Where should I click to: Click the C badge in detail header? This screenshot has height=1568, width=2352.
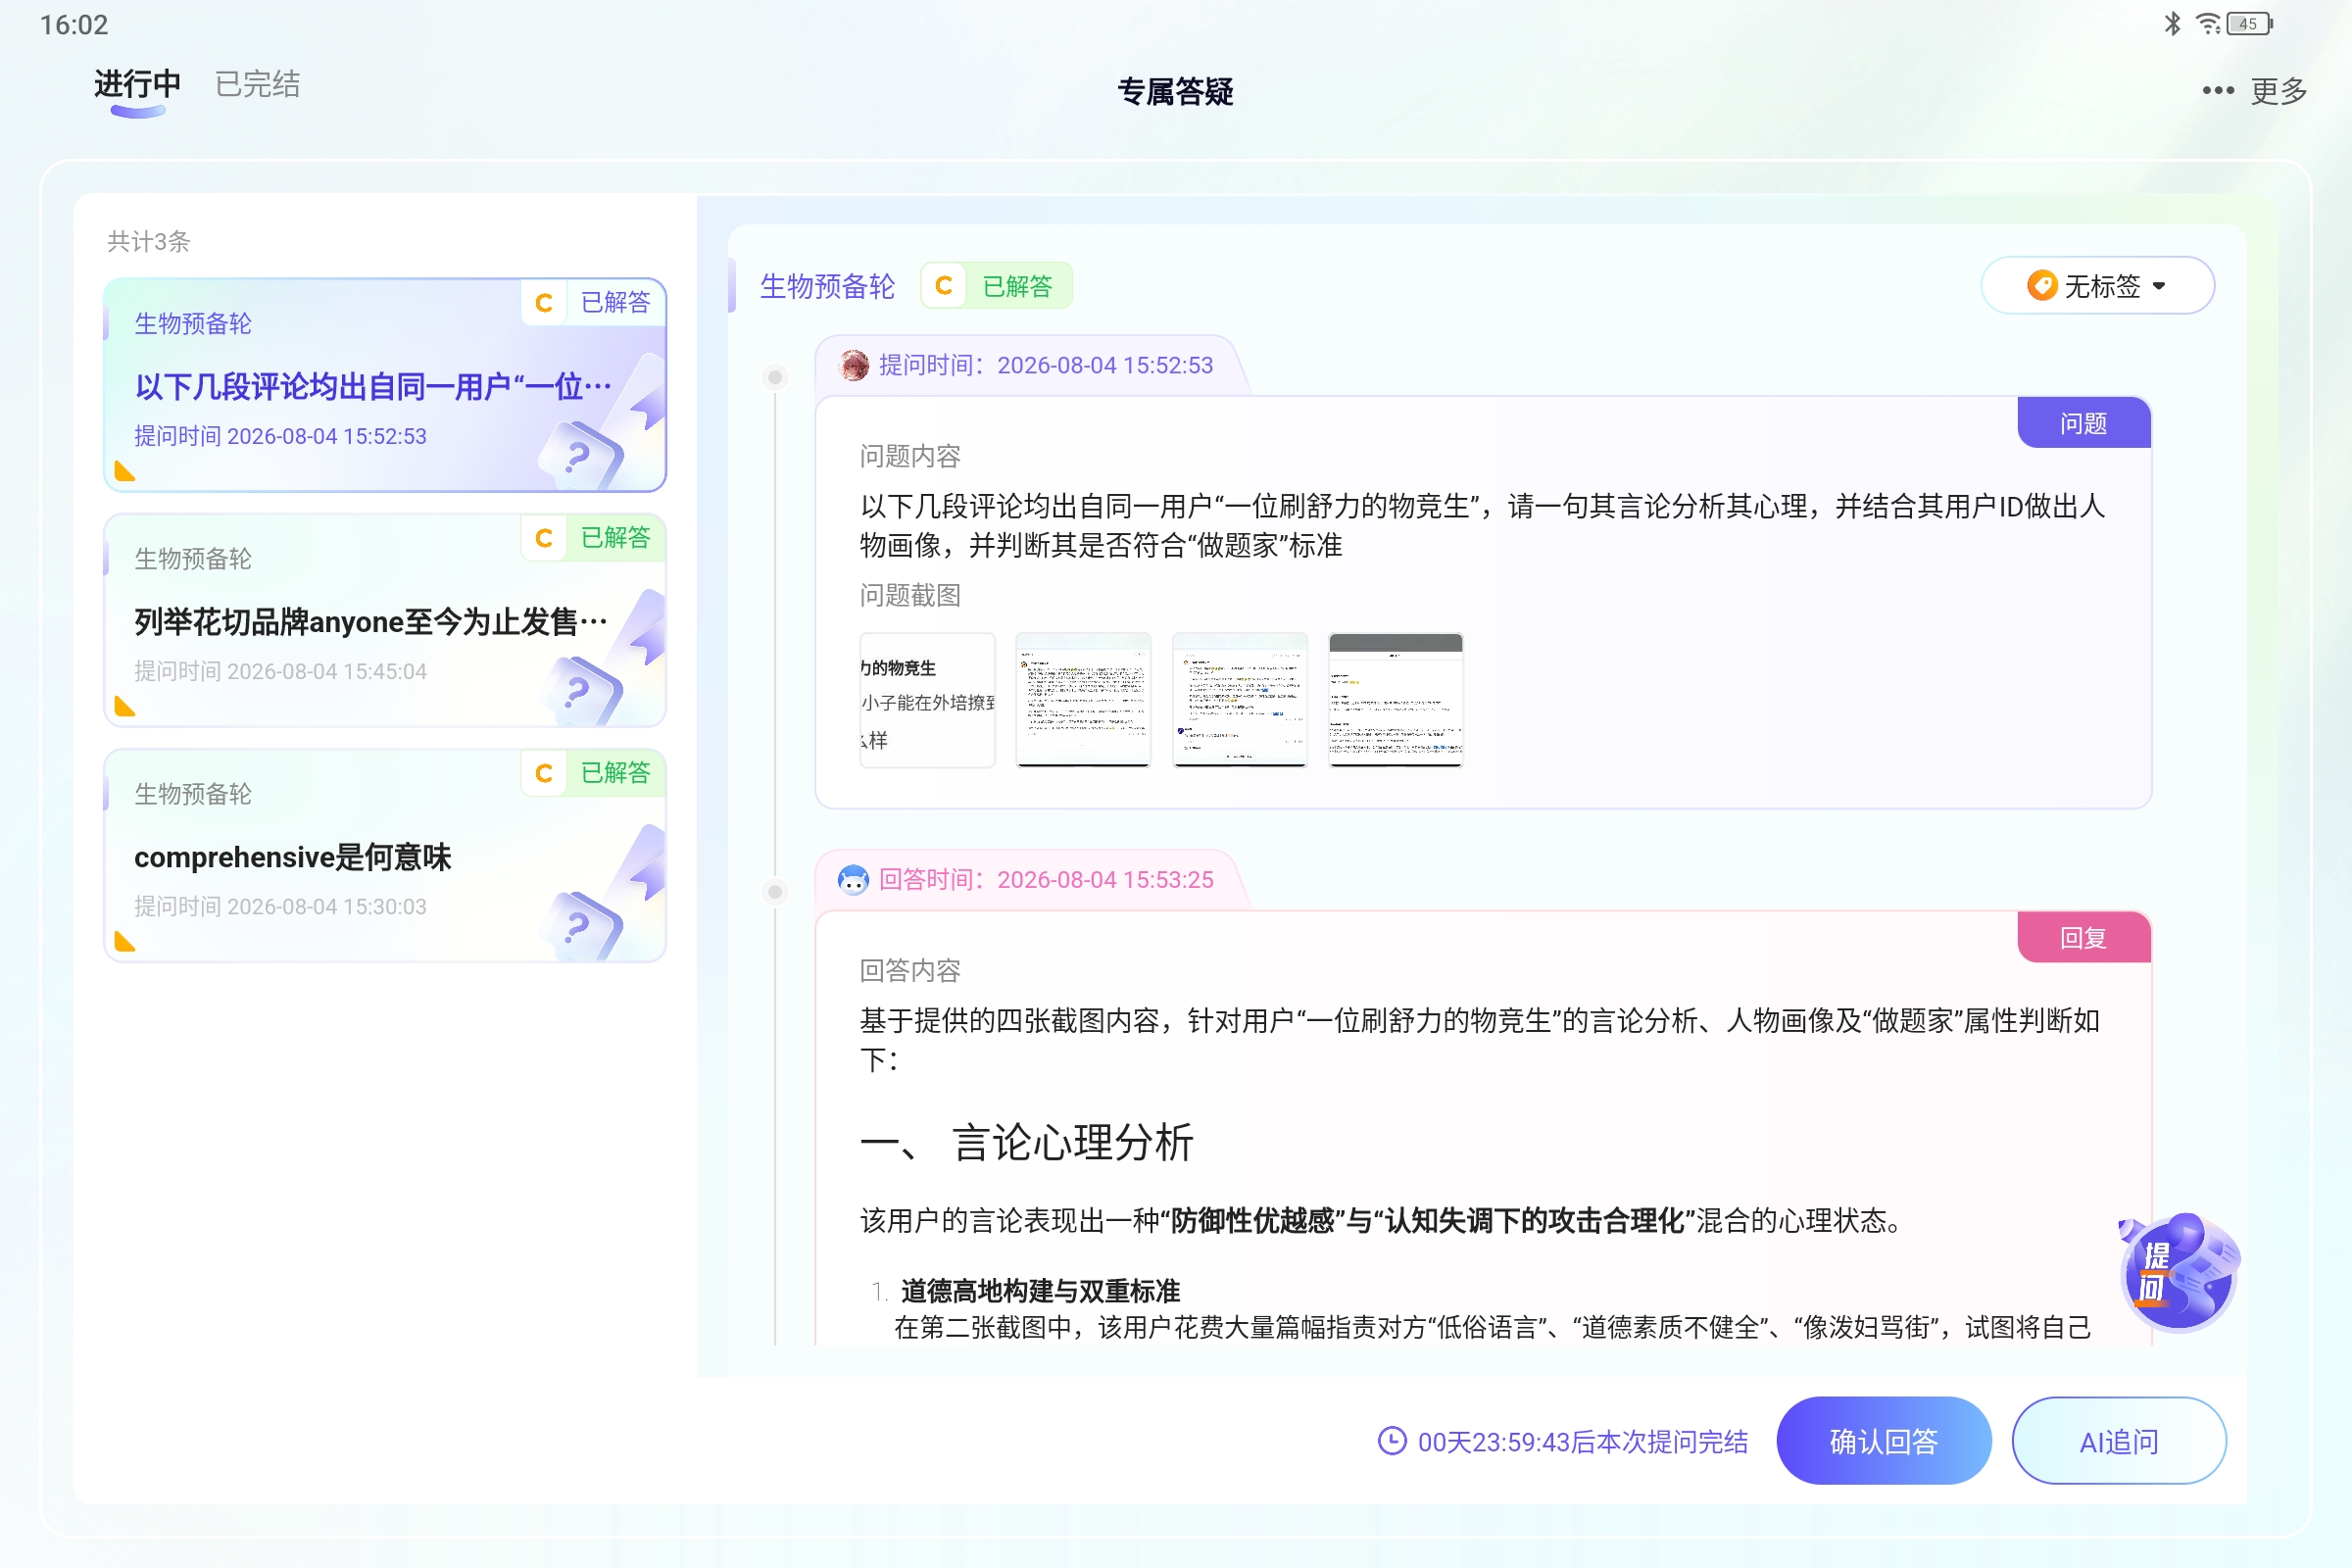coord(943,286)
